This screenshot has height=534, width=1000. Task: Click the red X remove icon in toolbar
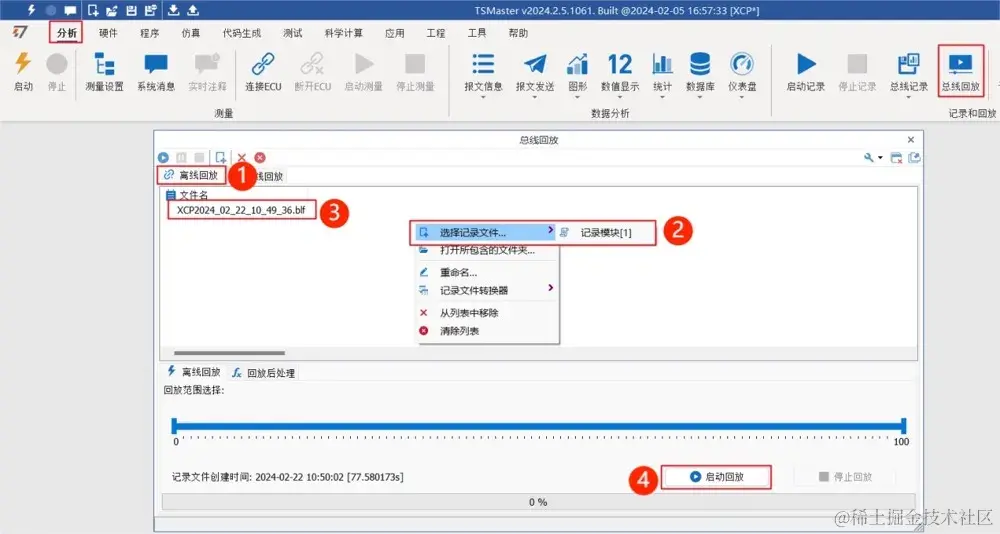[x=242, y=158]
